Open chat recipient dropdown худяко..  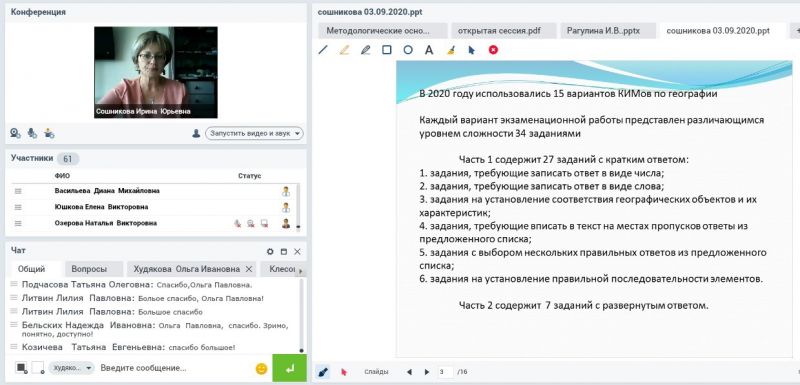click(72, 368)
